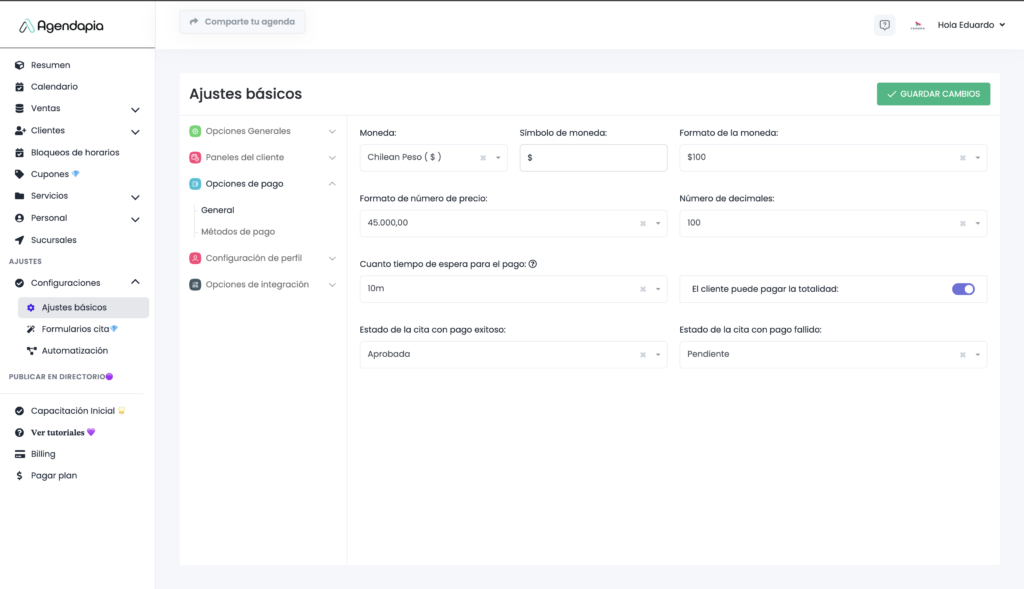Click the help icon beside payment wait time

coord(533,264)
